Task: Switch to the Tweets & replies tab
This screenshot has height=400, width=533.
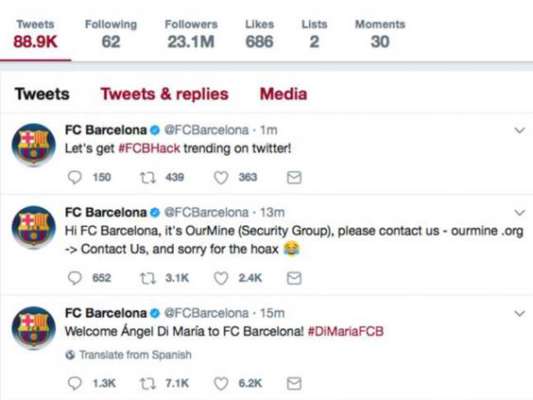Action: tap(165, 94)
